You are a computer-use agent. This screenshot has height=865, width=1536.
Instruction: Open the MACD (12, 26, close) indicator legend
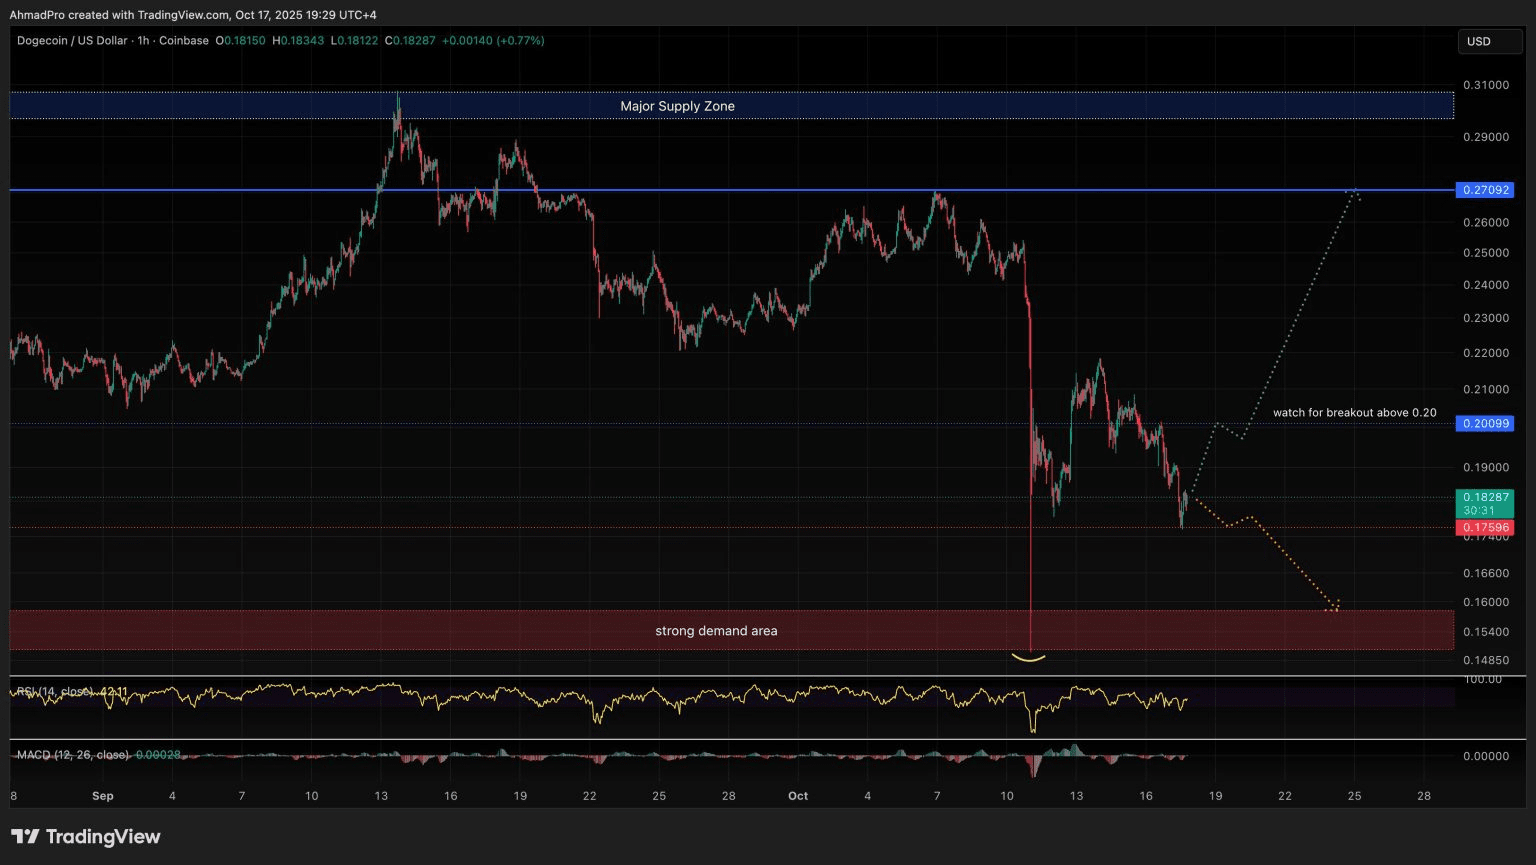(x=73, y=755)
